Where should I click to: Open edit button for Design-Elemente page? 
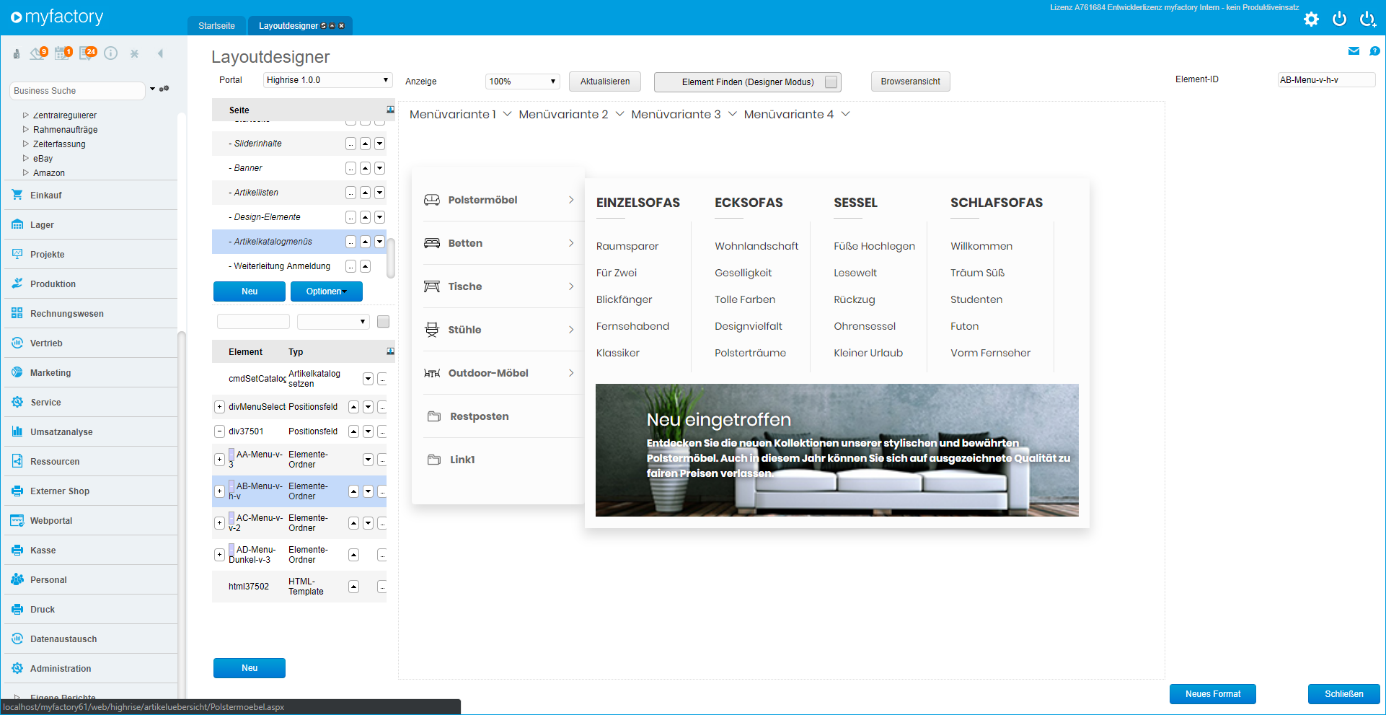(351, 217)
